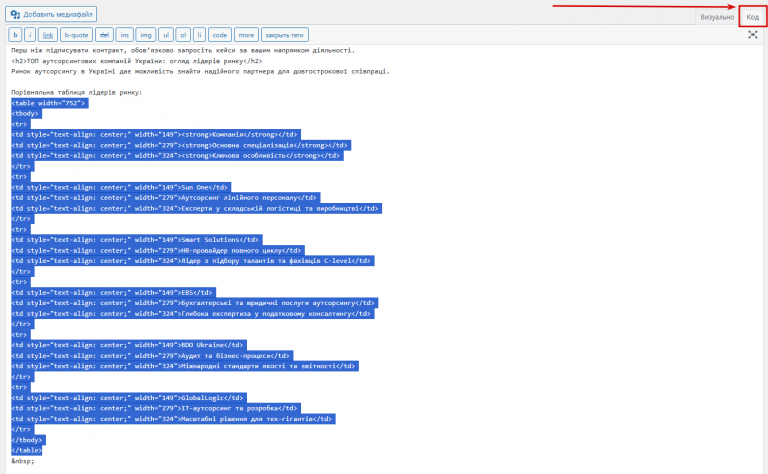Insert blockquote with b-quote button
Screen dimensions: 768x474
click(x=76, y=35)
